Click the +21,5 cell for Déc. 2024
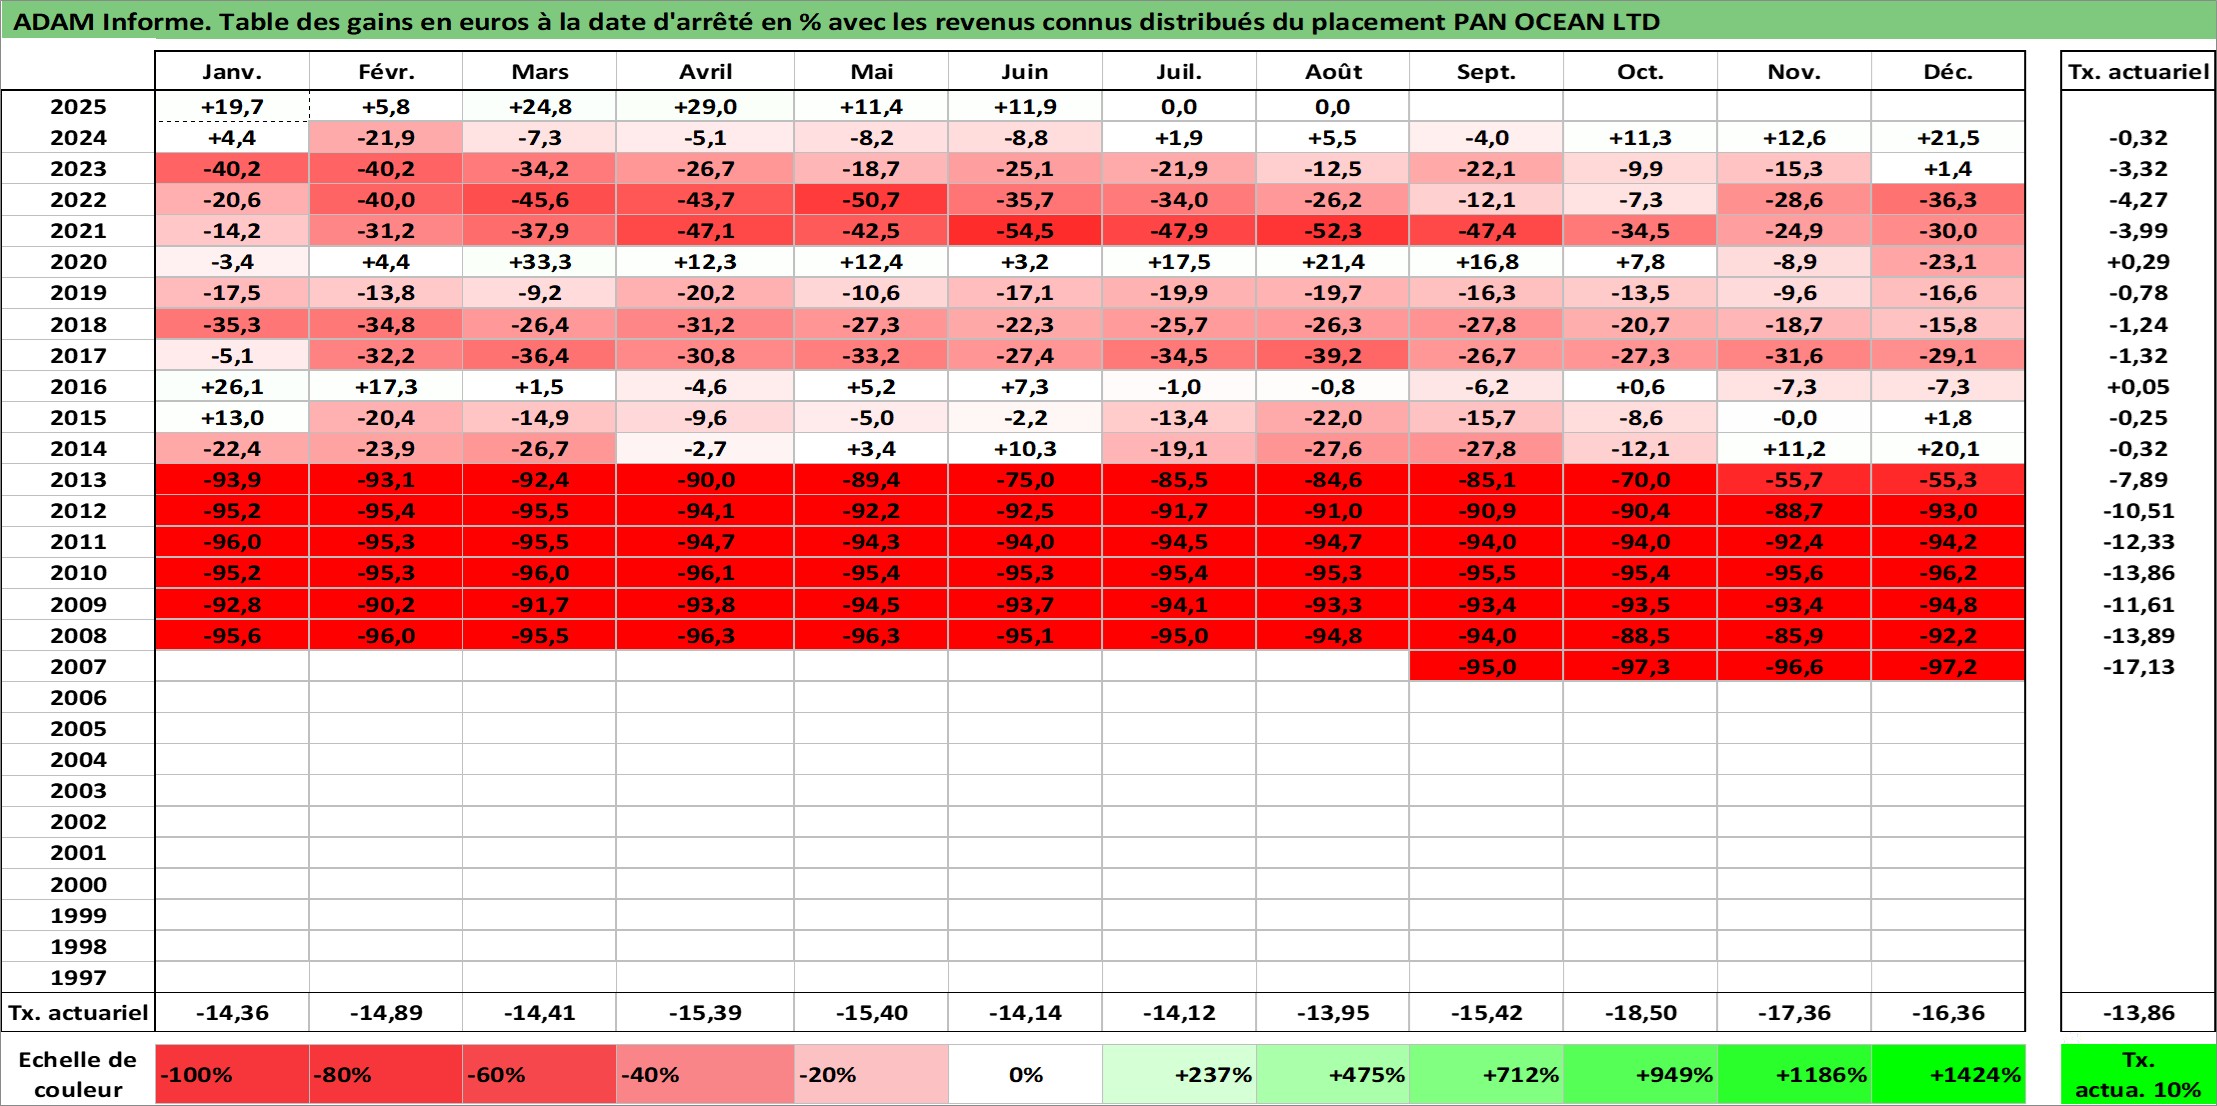This screenshot has height=1106, width=2217. 1948,138
